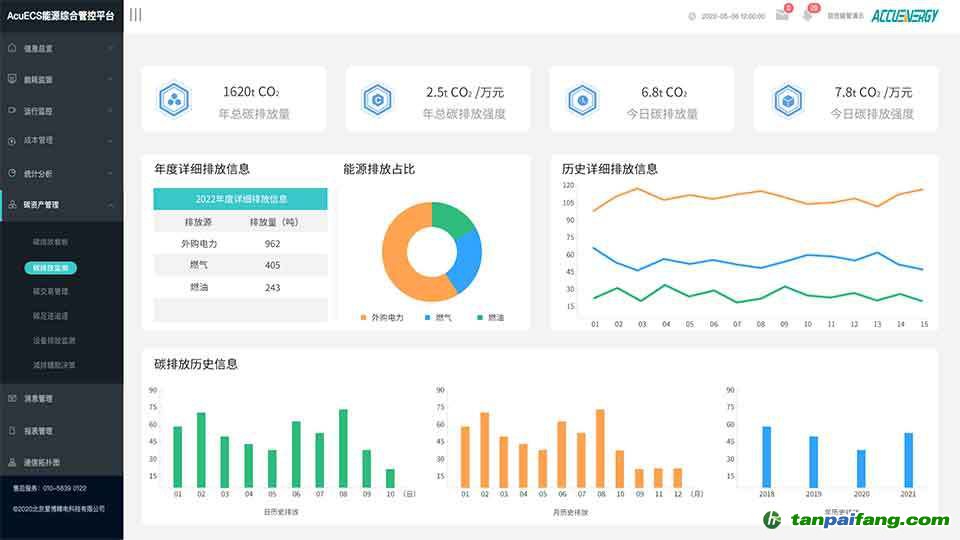
Task: Click the annual total carbon emissions icon
Action: [x=174, y=99]
